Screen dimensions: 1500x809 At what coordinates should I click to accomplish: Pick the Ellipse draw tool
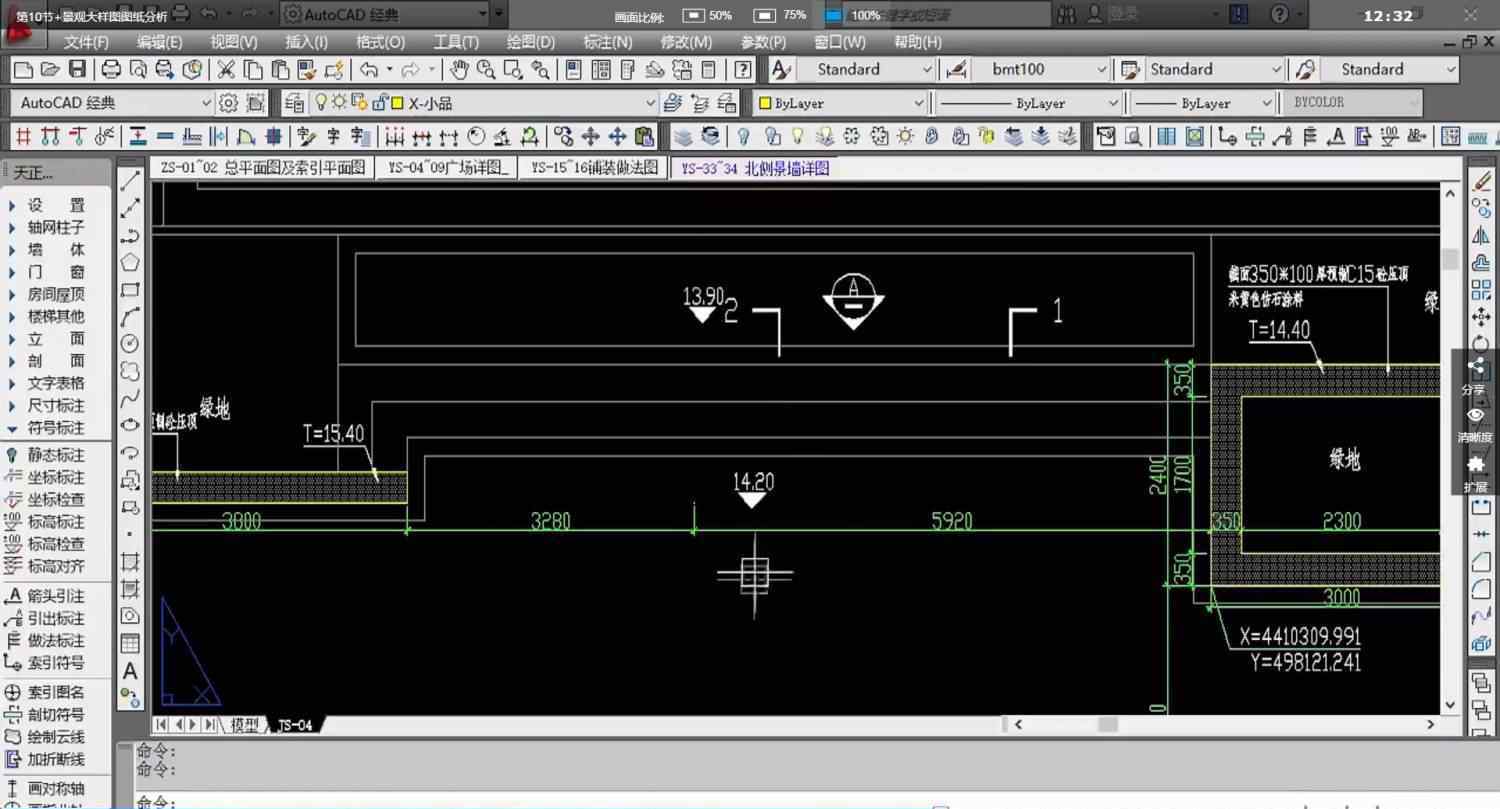(x=130, y=425)
